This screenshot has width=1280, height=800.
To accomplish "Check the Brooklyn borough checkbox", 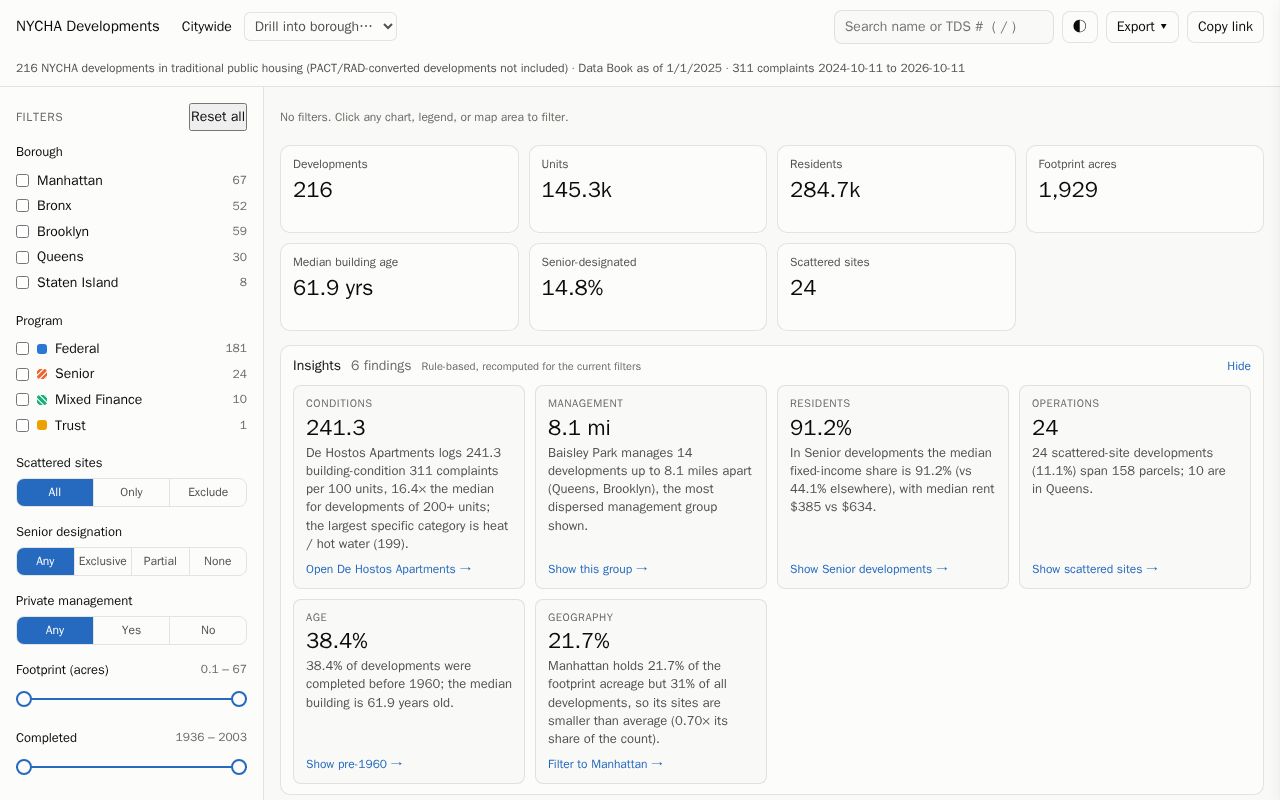I will coord(22,232).
